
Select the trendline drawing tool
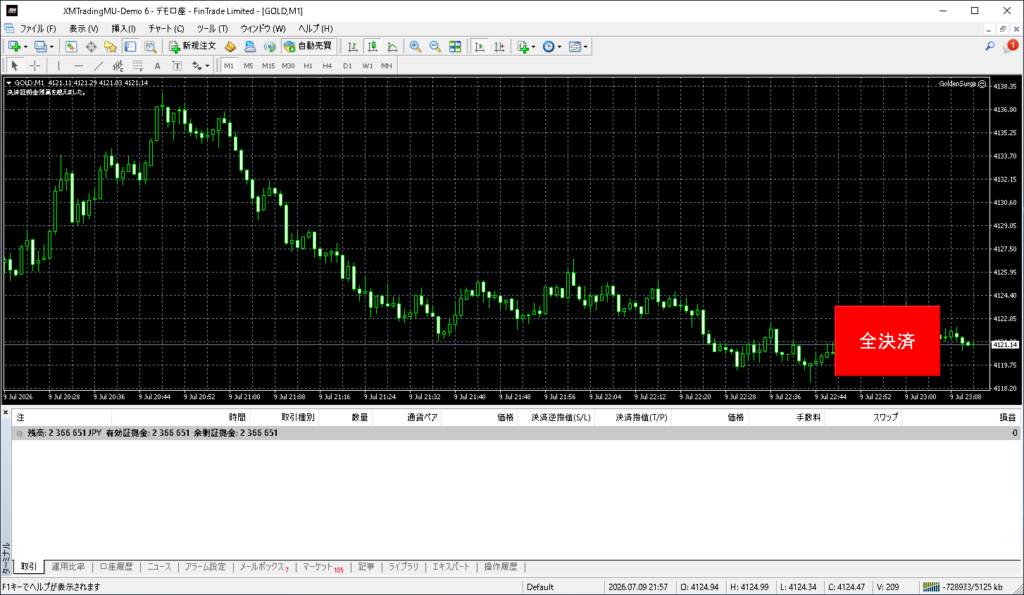(x=98, y=65)
